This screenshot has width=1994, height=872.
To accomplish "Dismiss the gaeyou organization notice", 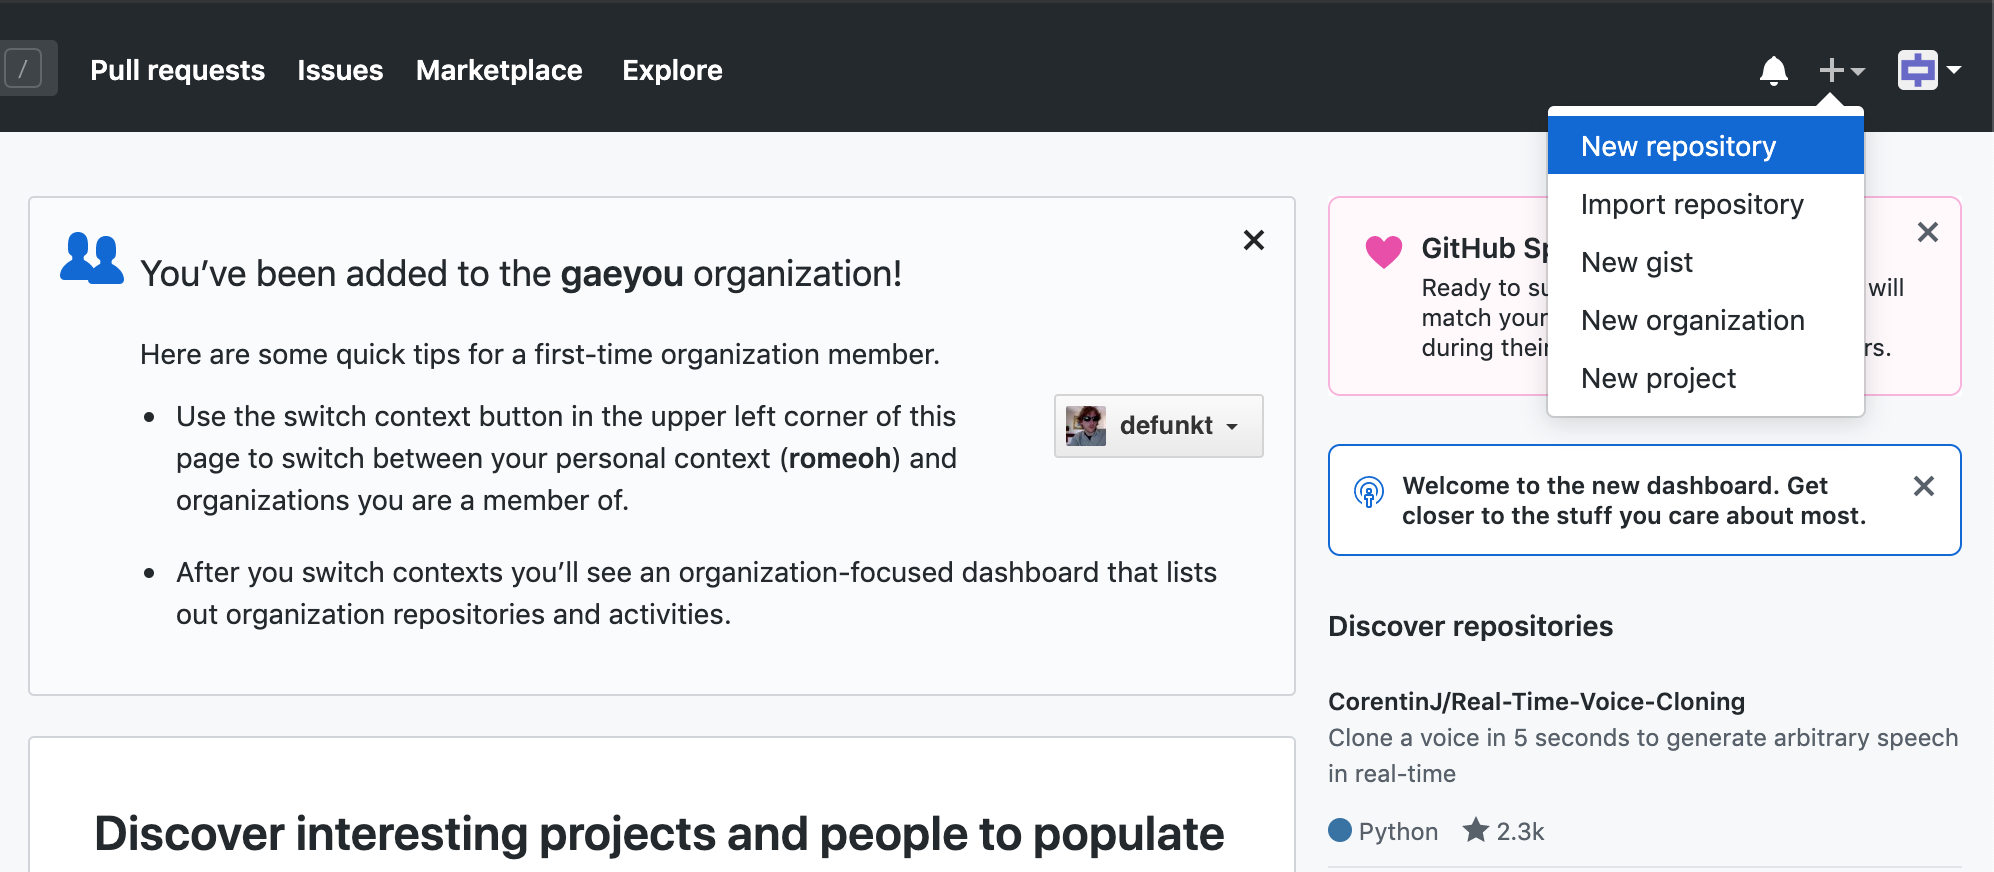I will 1254,240.
